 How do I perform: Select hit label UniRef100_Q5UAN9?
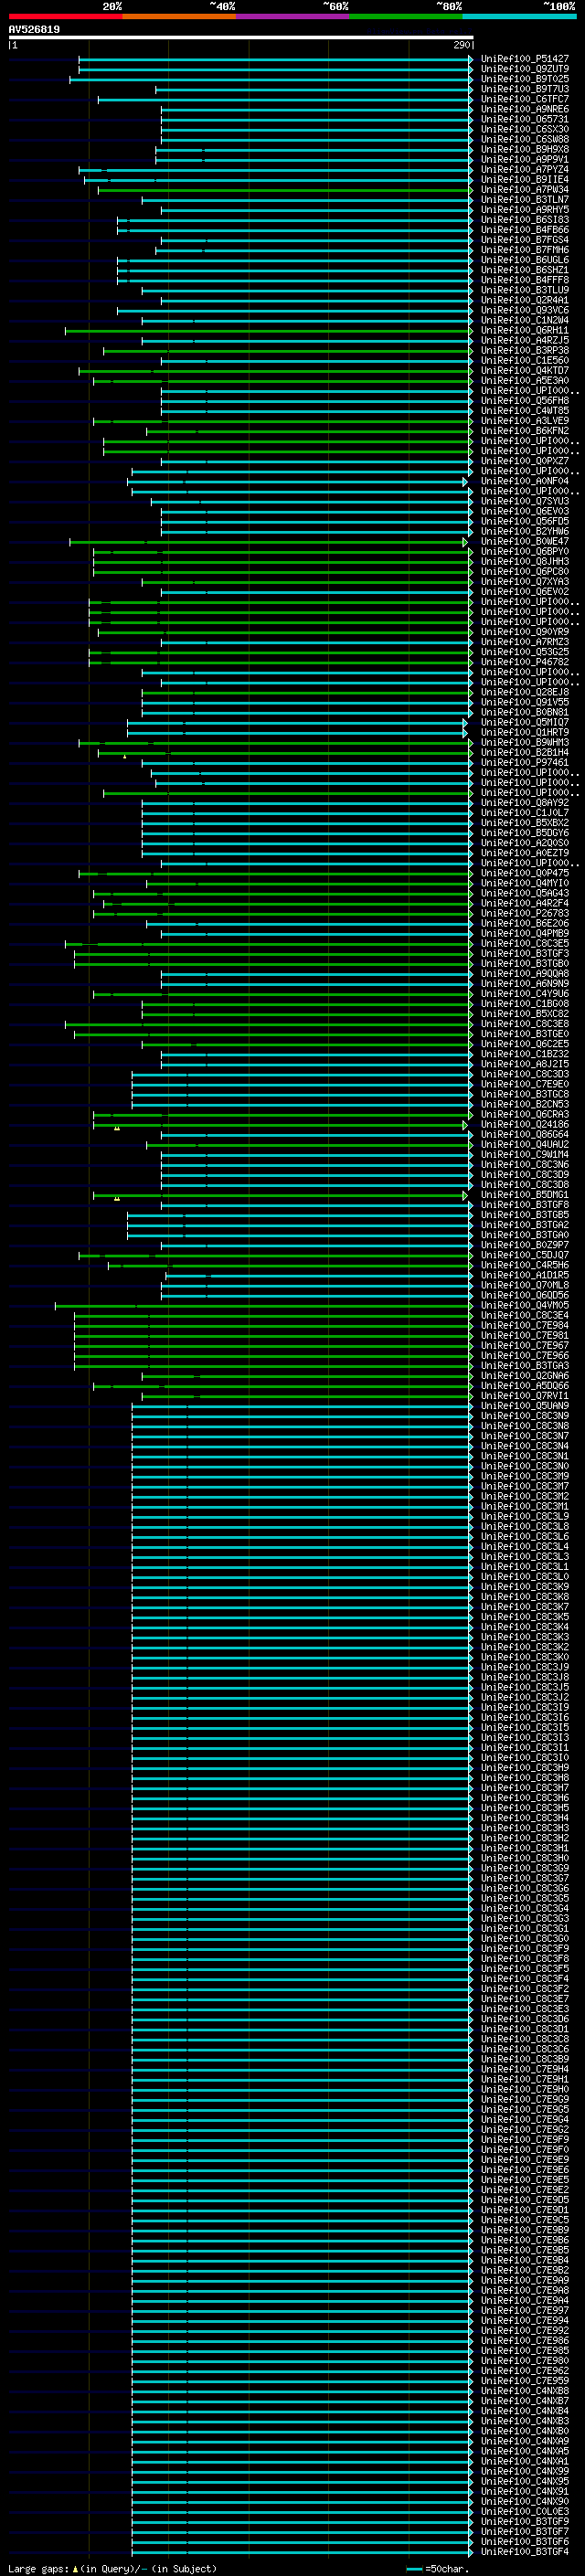pos(525,1406)
